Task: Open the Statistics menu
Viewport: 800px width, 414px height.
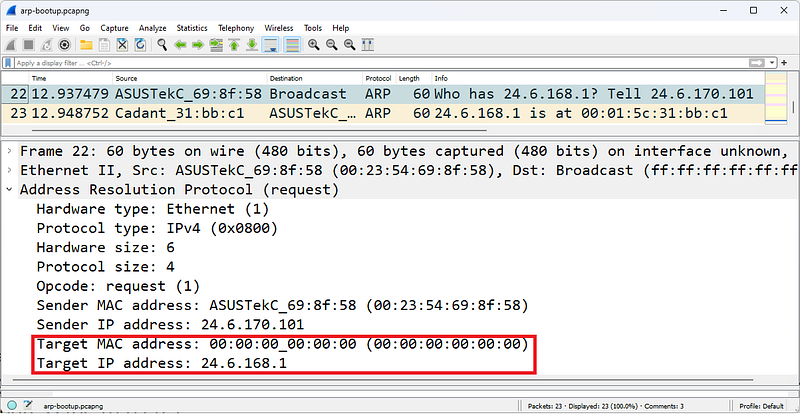Action: tap(192, 28)
